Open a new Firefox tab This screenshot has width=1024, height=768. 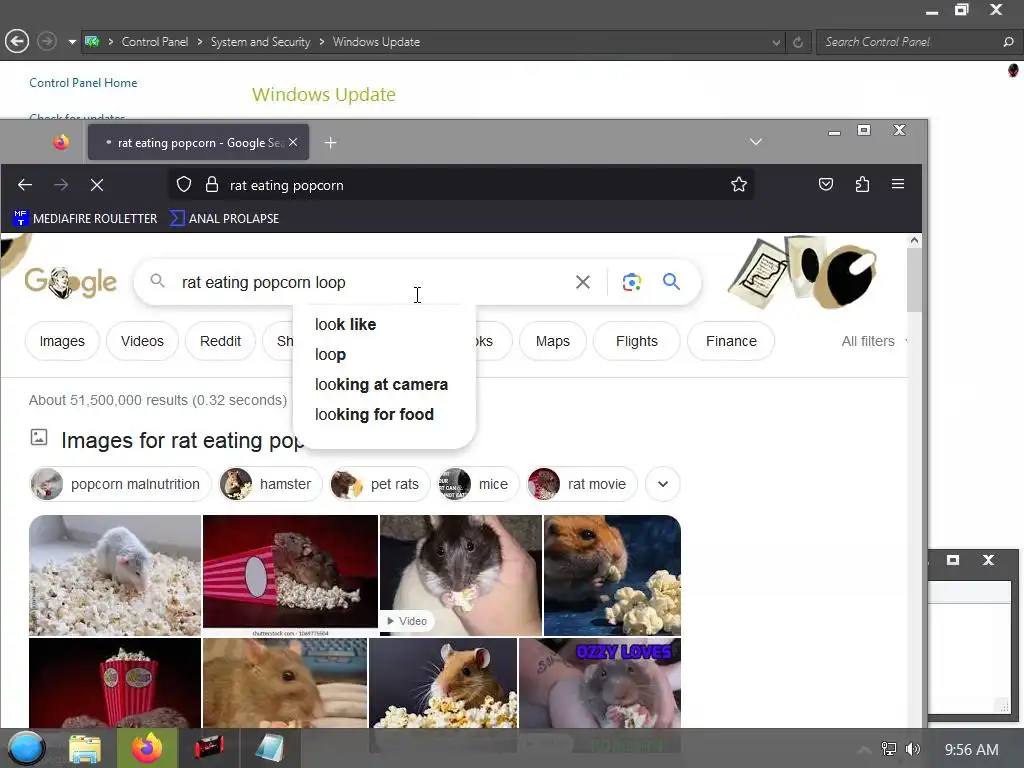(330, 142)
